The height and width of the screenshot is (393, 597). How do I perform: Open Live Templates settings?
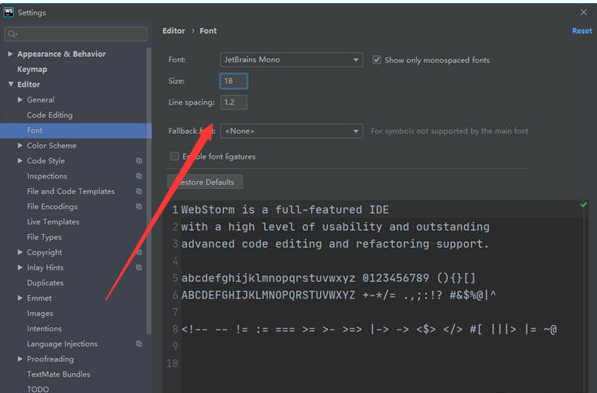tap(53, 222)
